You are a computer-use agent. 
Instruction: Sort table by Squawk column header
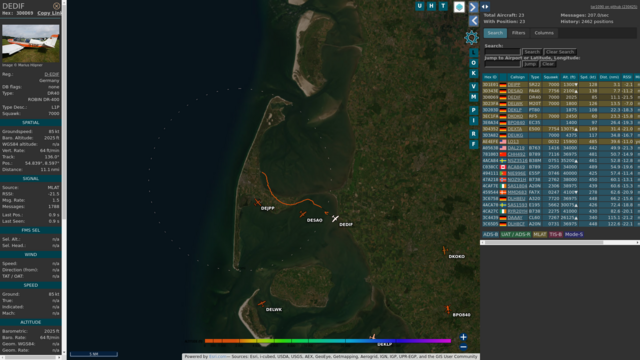pos(551,77)
